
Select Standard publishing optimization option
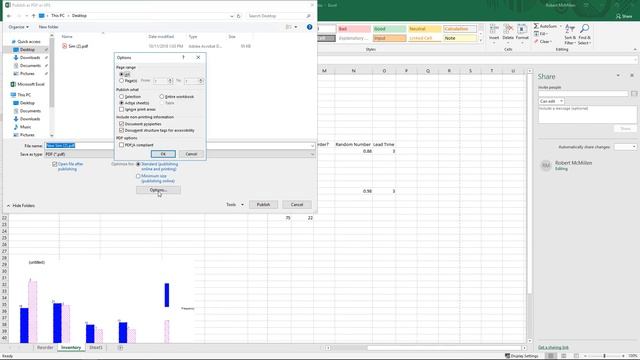point(138,164)
